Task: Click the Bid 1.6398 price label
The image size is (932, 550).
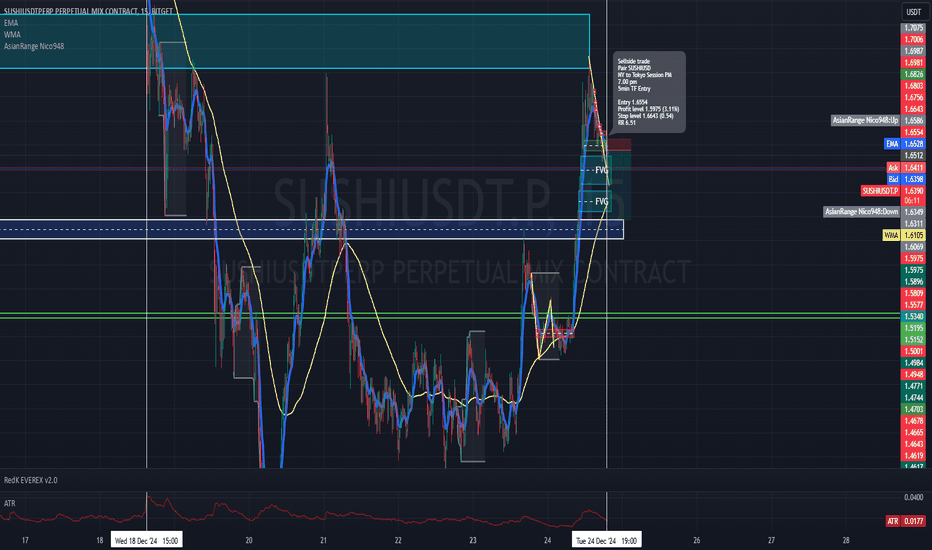Action: tap(906, 179)
